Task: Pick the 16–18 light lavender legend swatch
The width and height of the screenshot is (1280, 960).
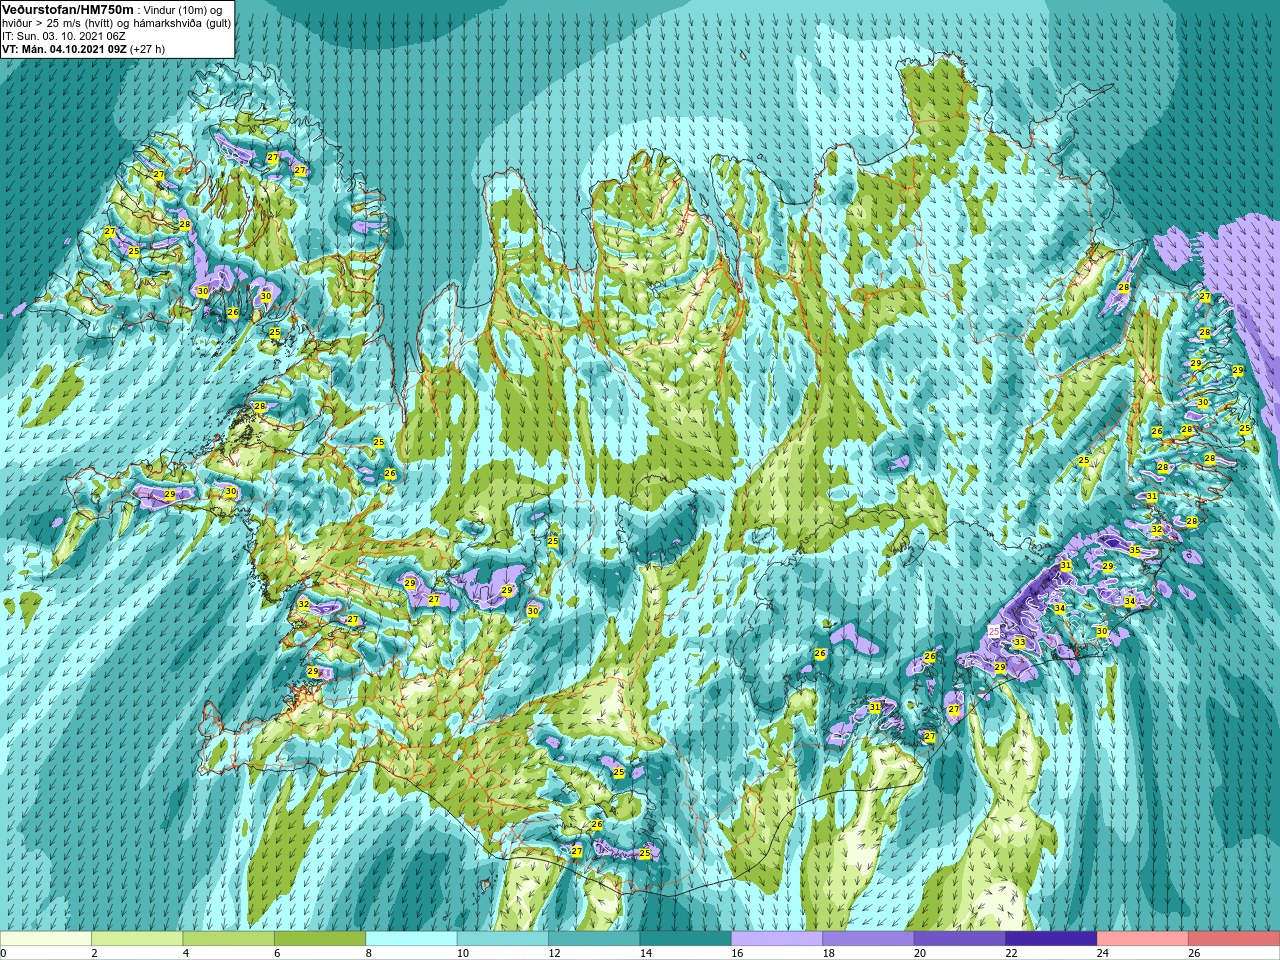Action: pos(777,939)
